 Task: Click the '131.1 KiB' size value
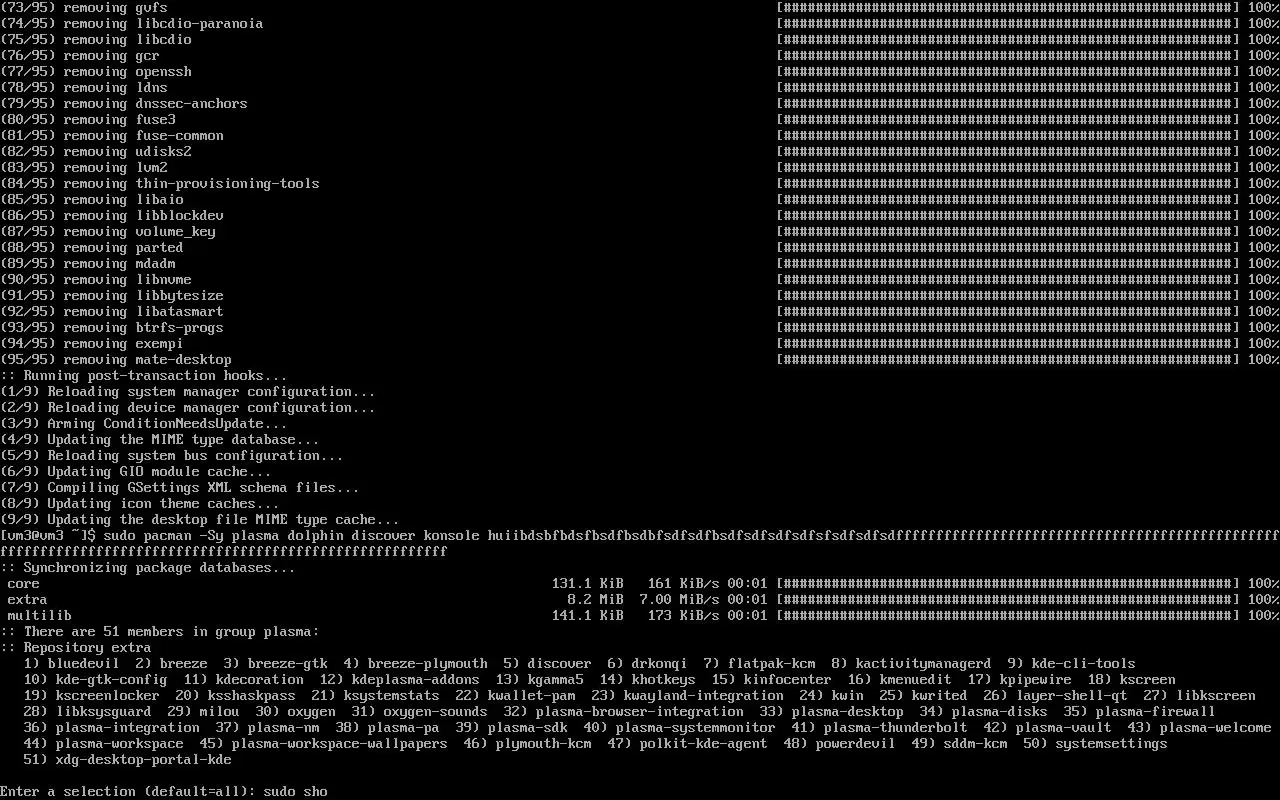[588, 583]
